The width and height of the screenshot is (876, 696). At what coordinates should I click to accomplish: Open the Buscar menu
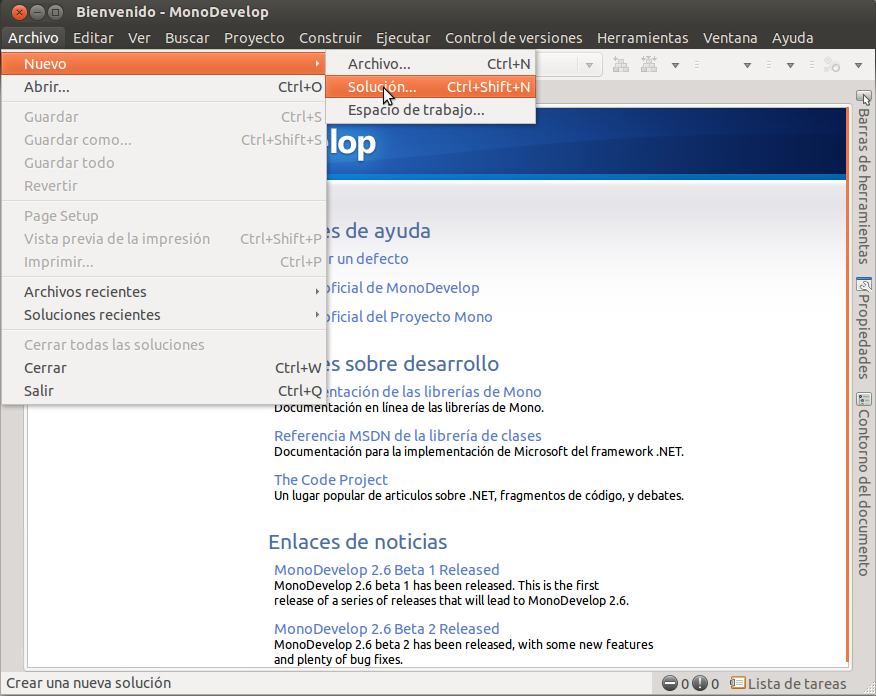coord(187,38)
